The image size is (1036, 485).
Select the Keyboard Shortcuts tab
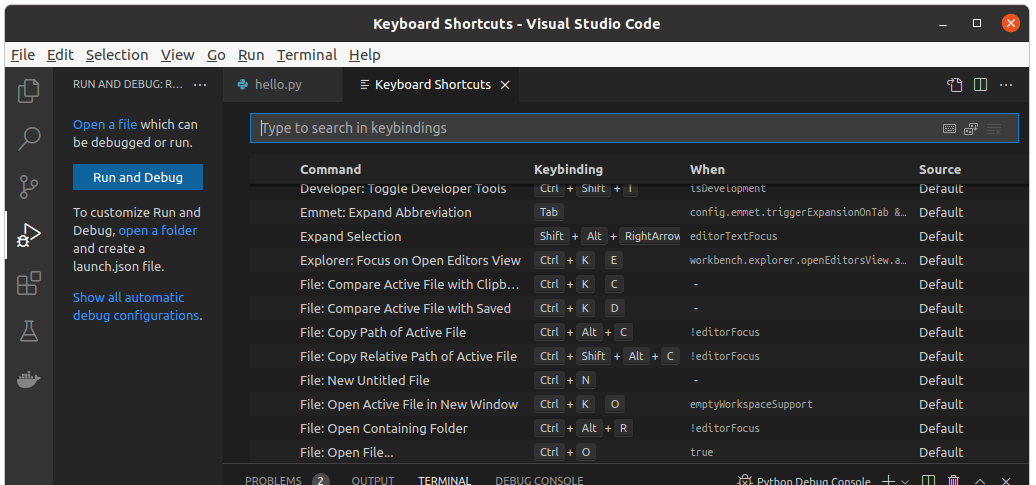(x=433, y=85)
